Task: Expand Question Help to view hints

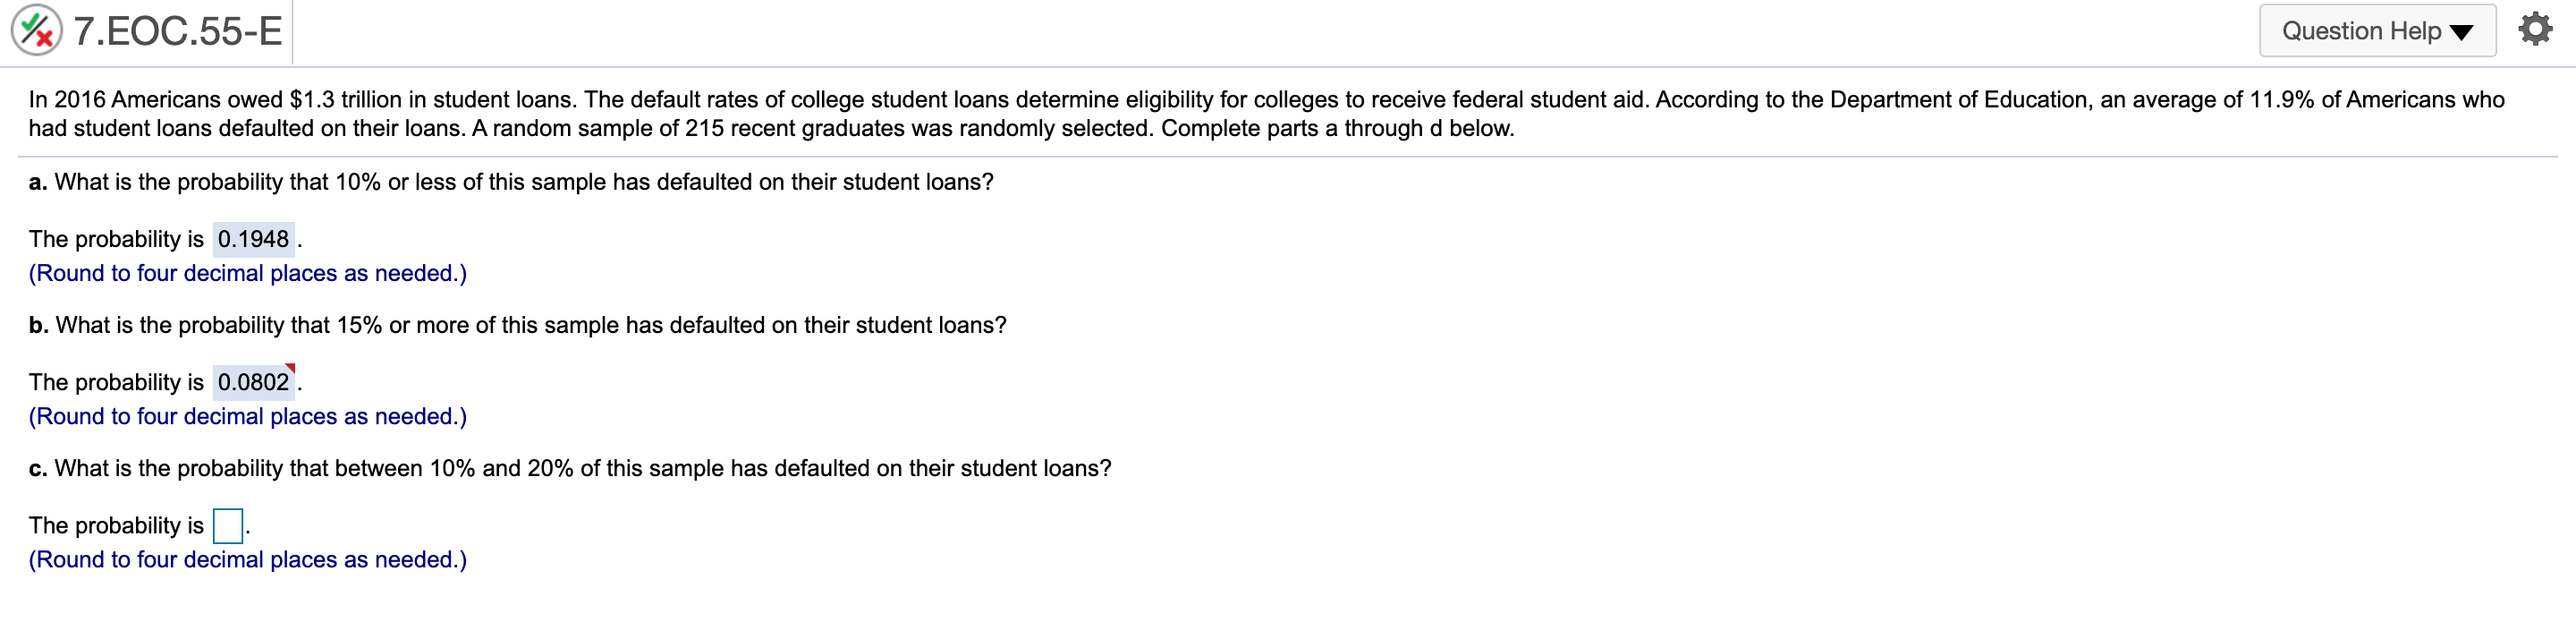Action: tap(2378, 31)
